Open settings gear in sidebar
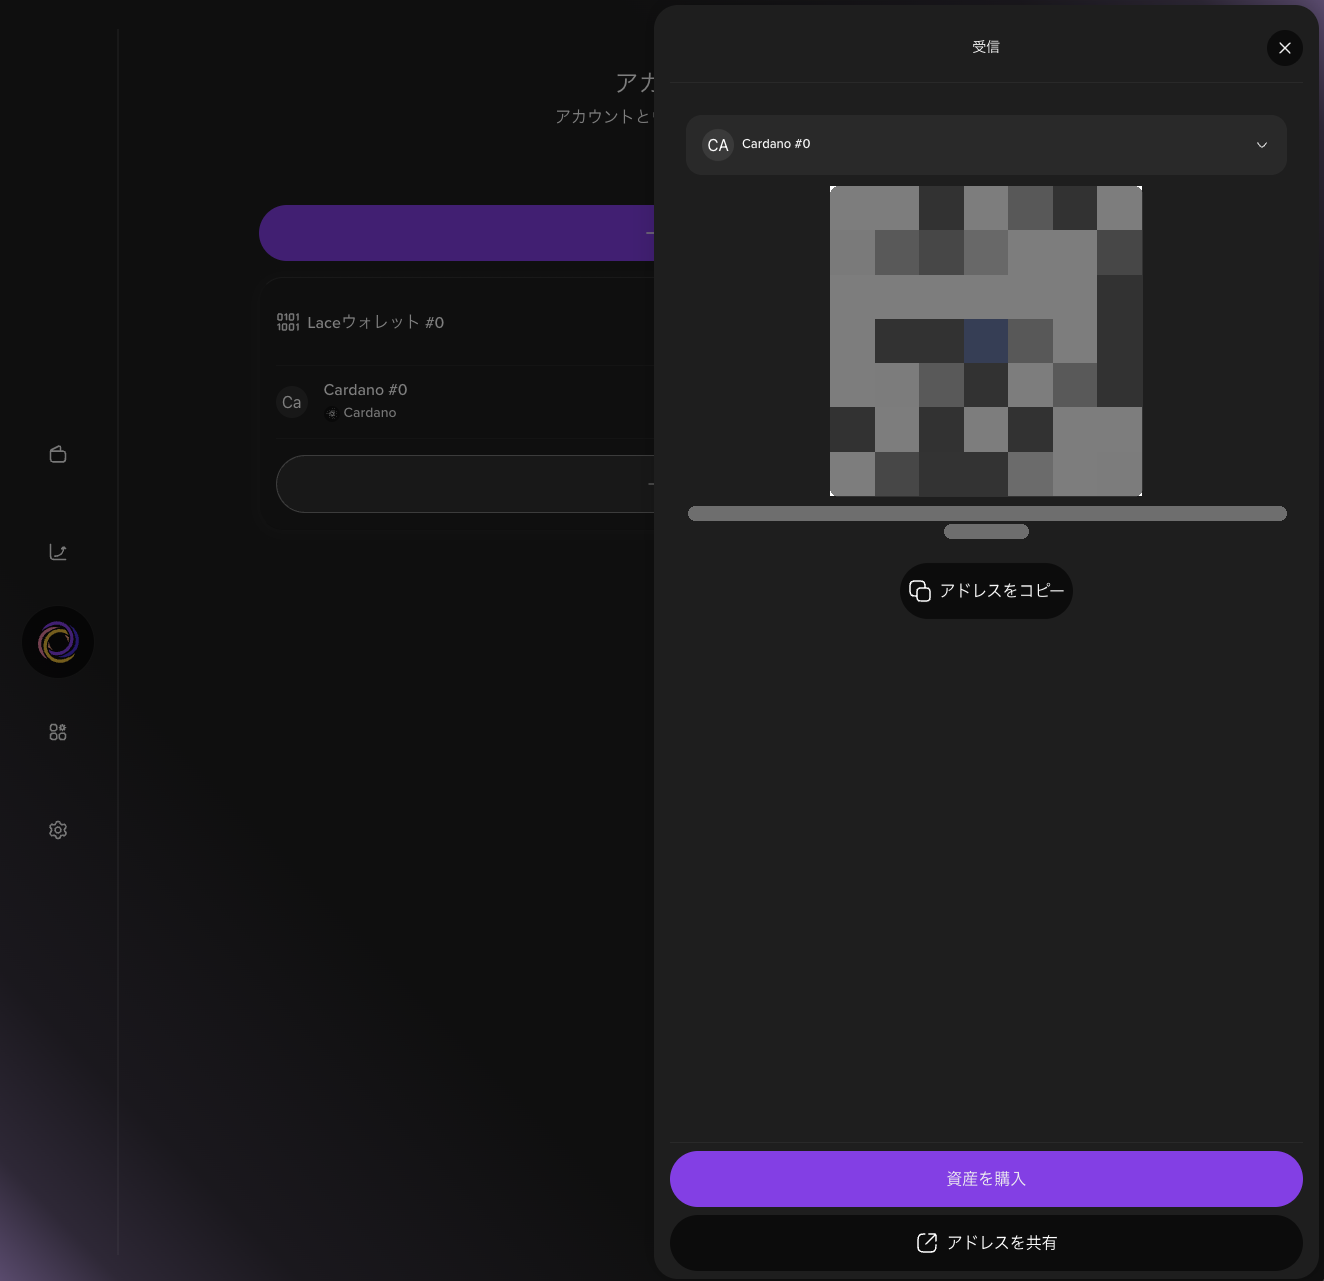Image resolution: width=1324 pixels, height=1281 pixels. click(x=58, y=830)
